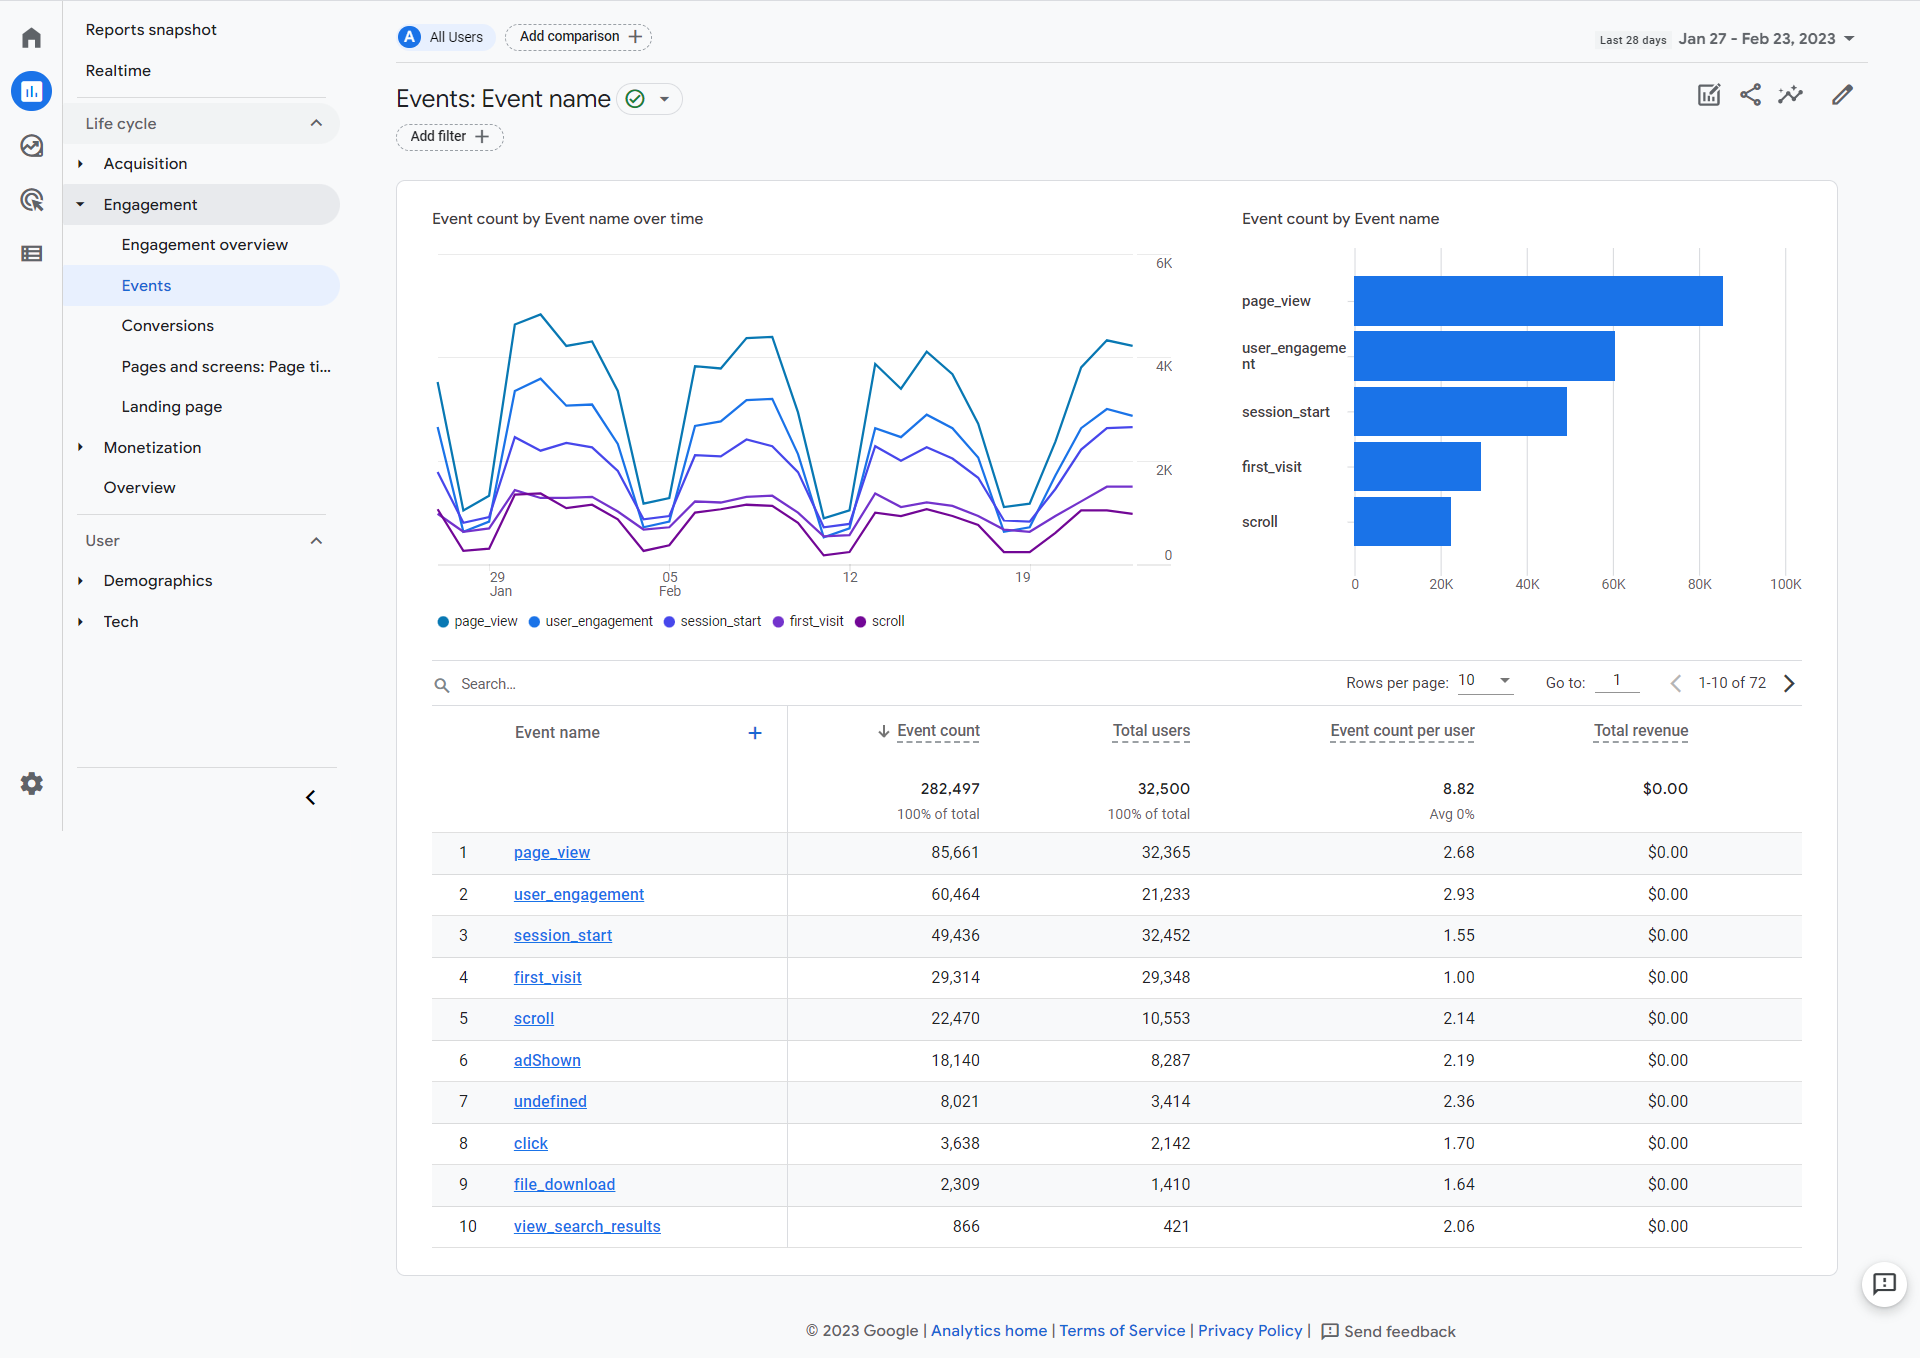Share this report using the share icon

[x=1750, y=94]
